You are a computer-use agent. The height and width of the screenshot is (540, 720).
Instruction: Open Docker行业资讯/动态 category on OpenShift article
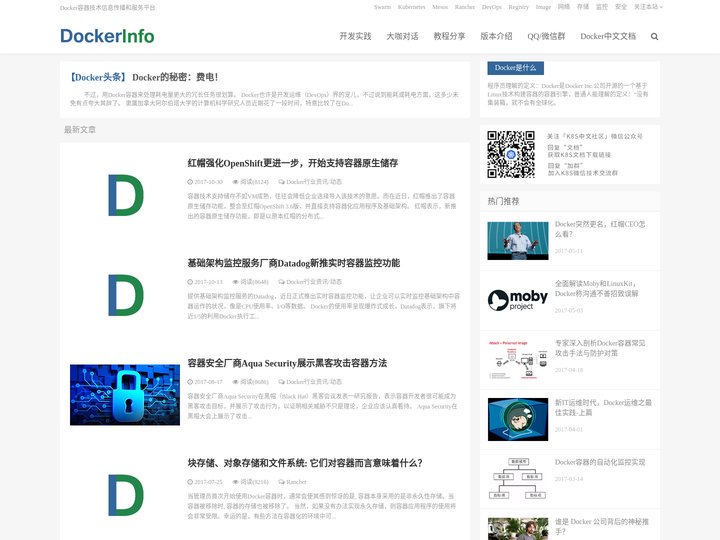314,182
